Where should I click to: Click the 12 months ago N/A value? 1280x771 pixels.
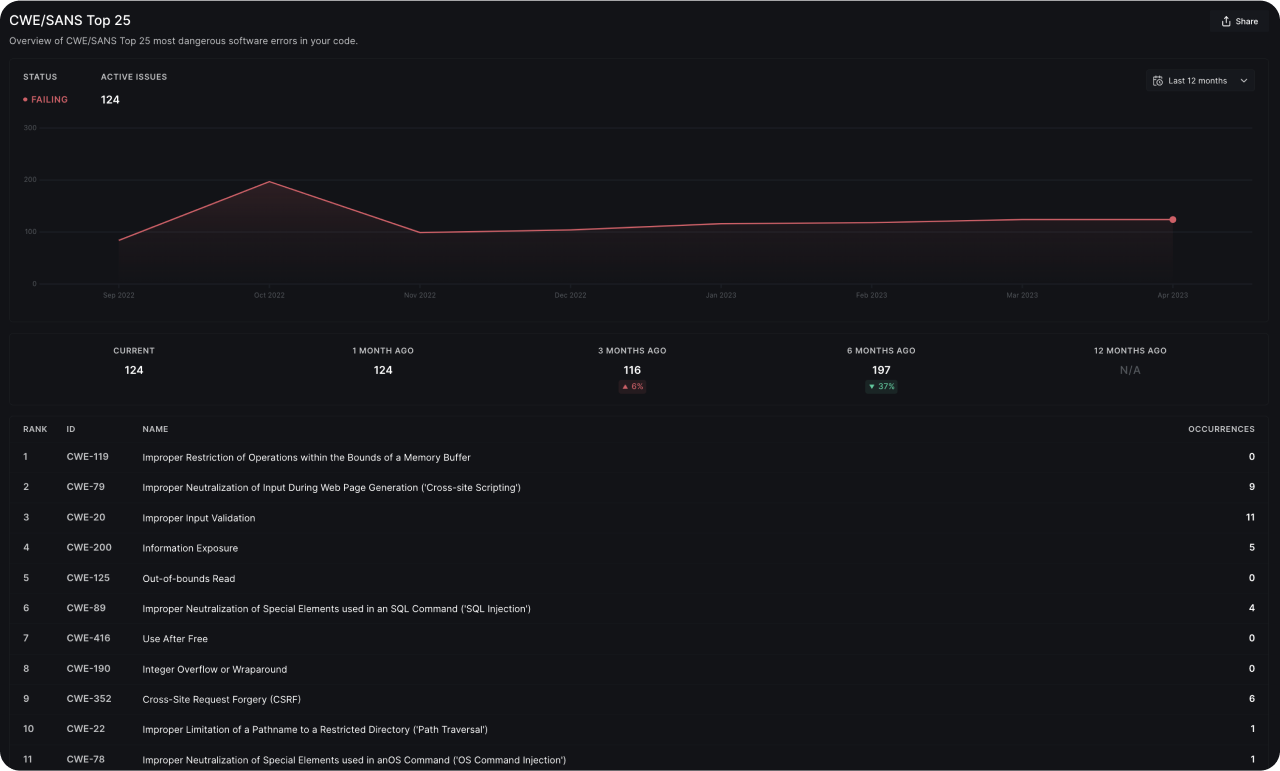(x=1130, y=370)
